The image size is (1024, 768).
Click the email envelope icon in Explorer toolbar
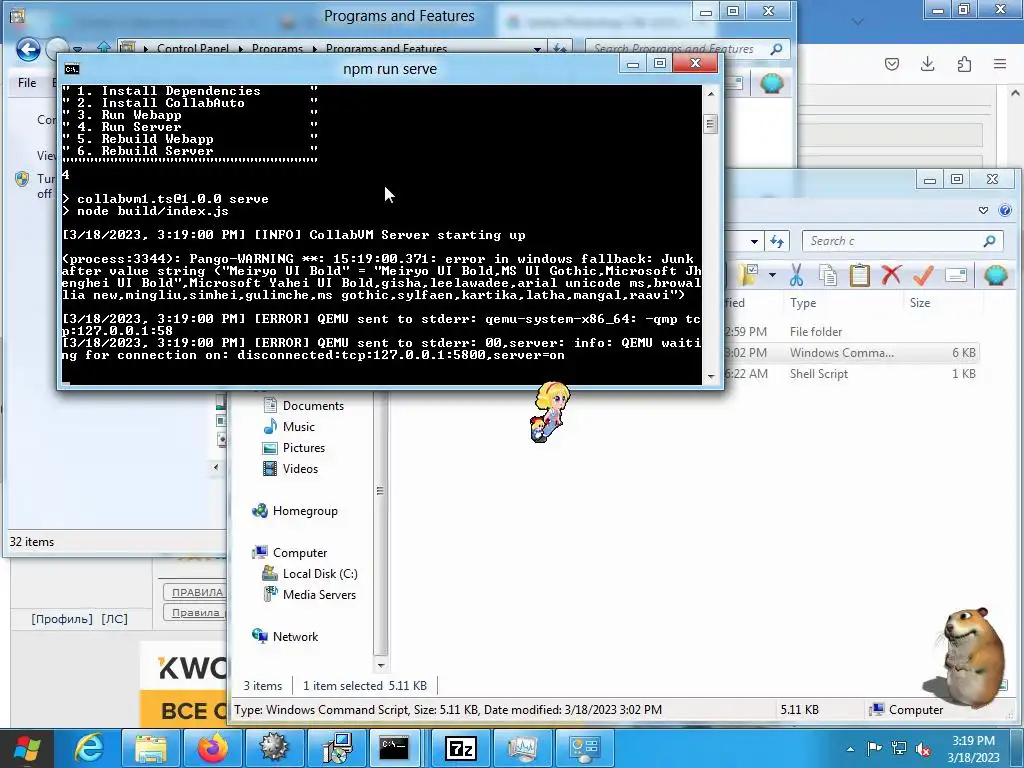[x=955, y=276]
